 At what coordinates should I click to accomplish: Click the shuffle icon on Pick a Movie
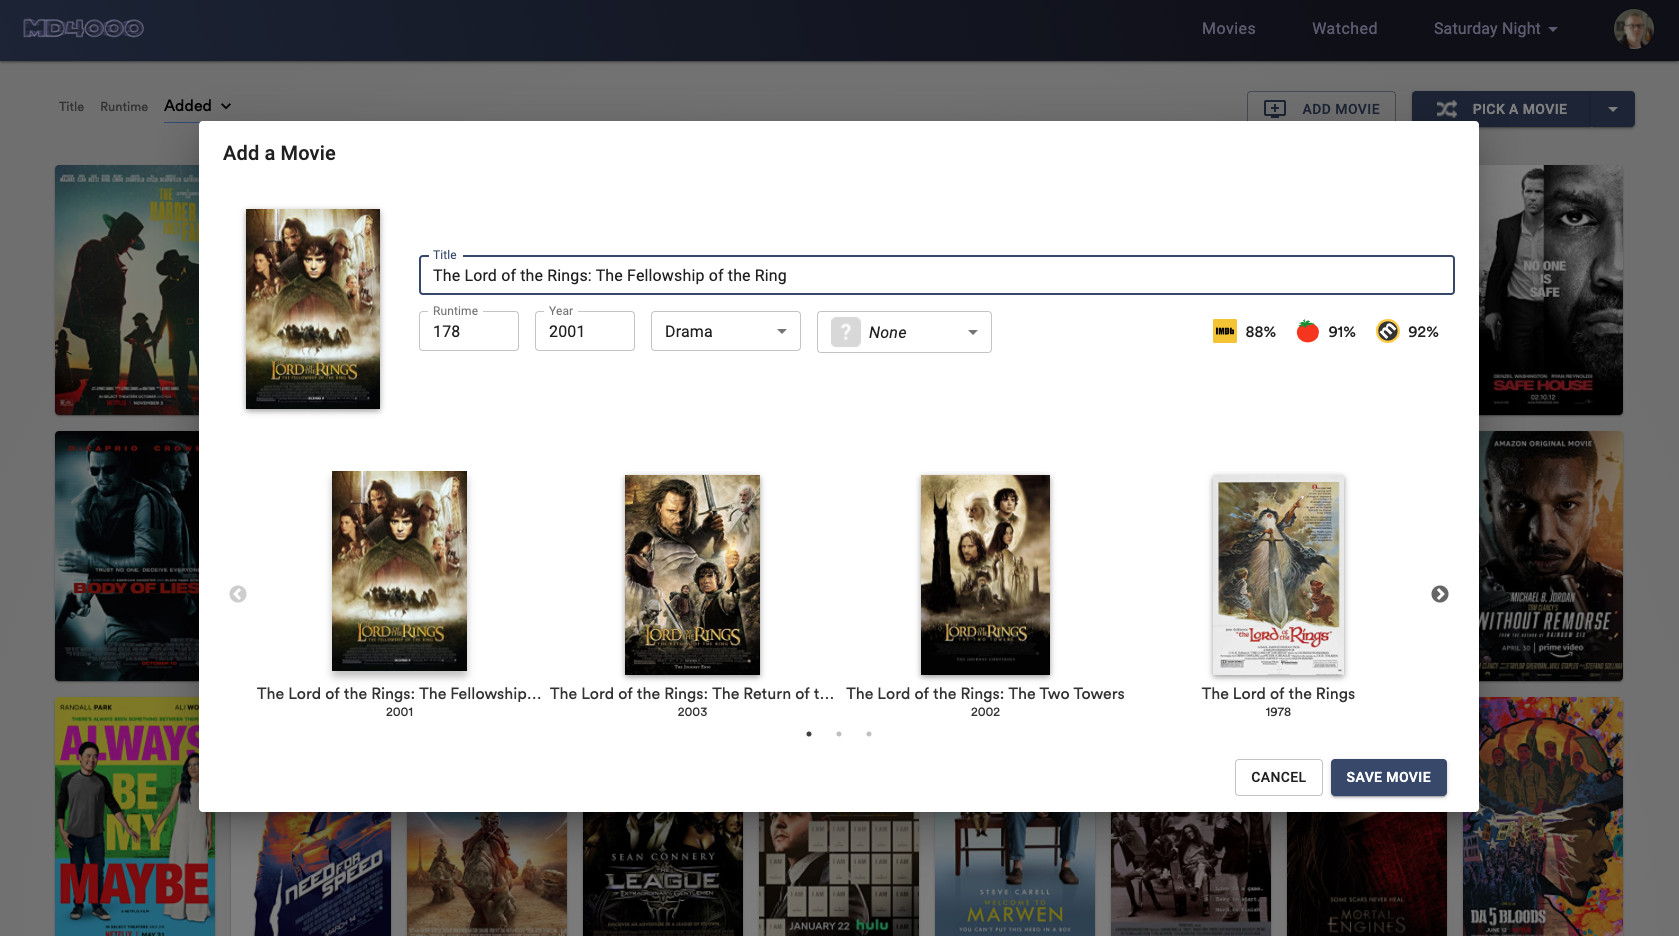(x=1448, y=109)
